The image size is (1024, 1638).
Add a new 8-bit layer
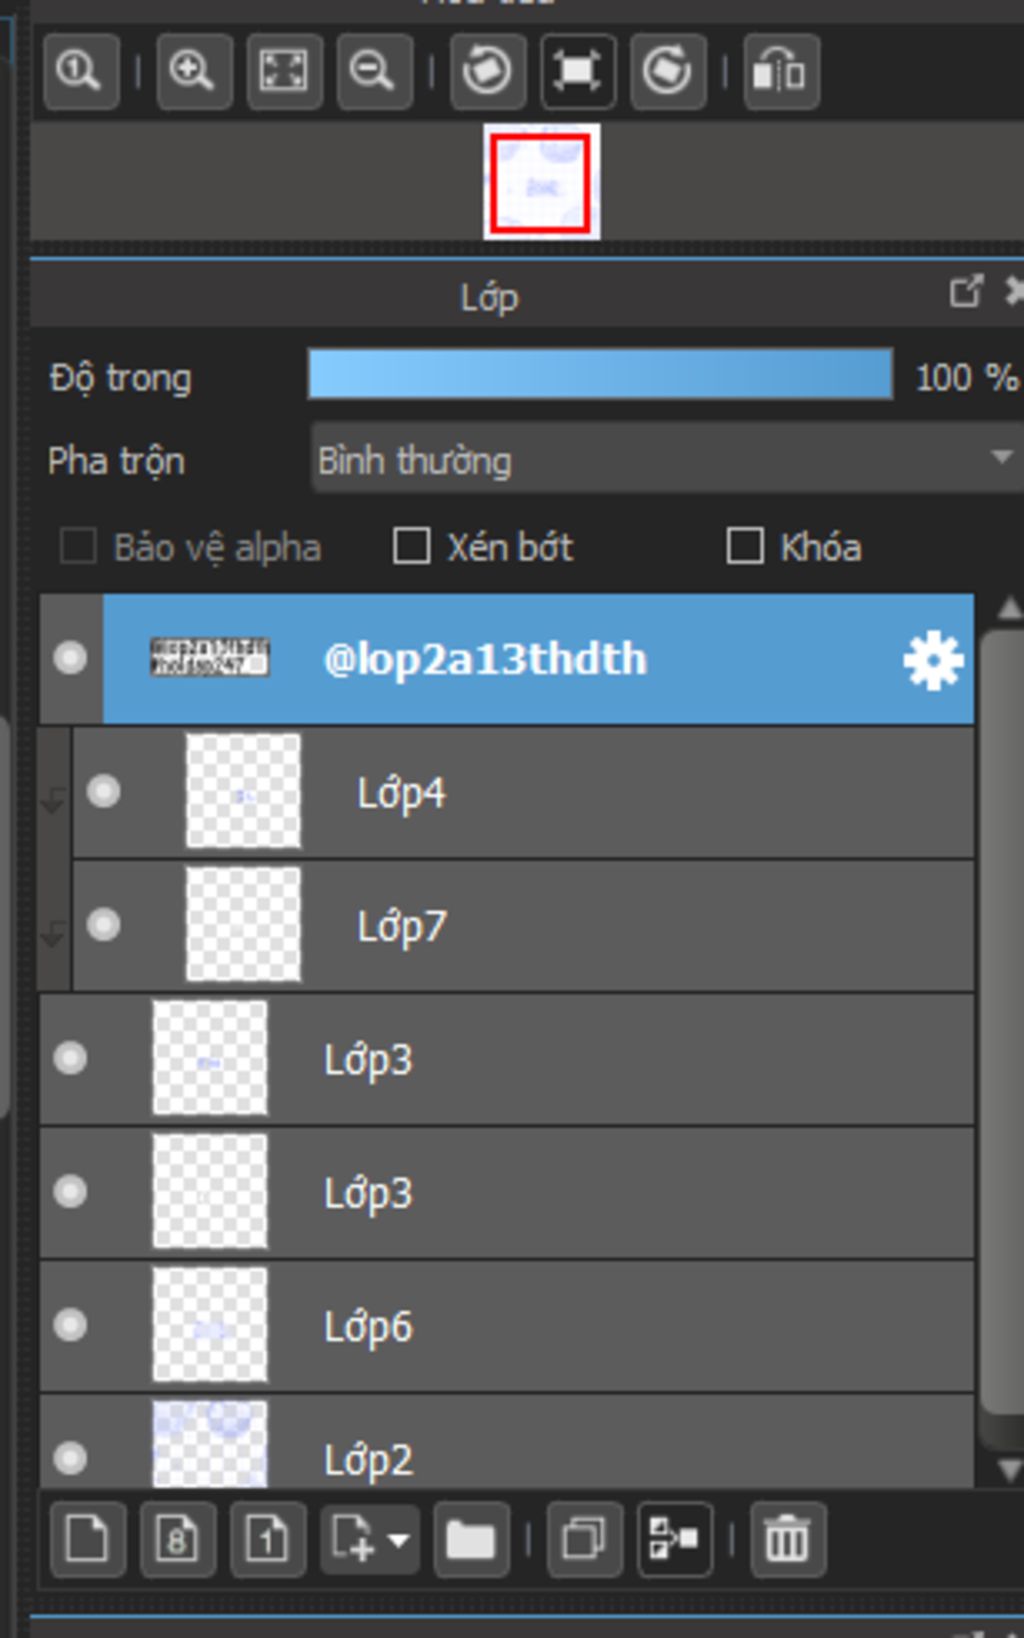[178, 1539]
